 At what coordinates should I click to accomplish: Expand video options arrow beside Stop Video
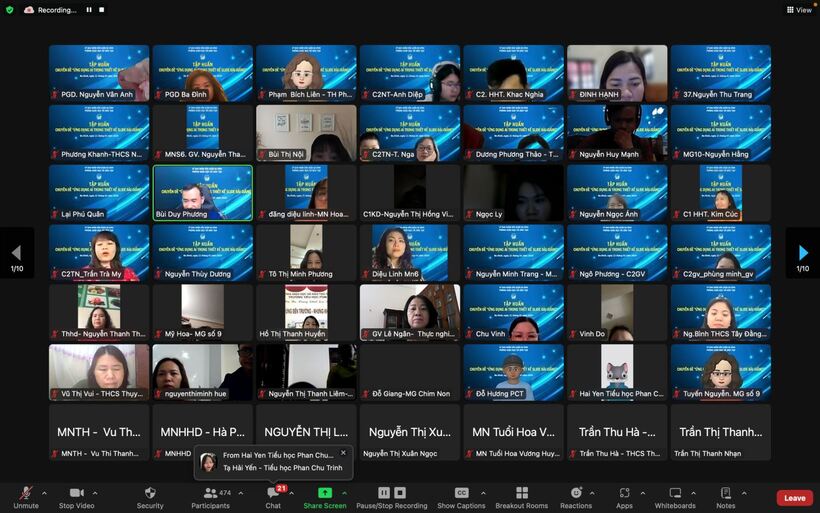point(95,493)
